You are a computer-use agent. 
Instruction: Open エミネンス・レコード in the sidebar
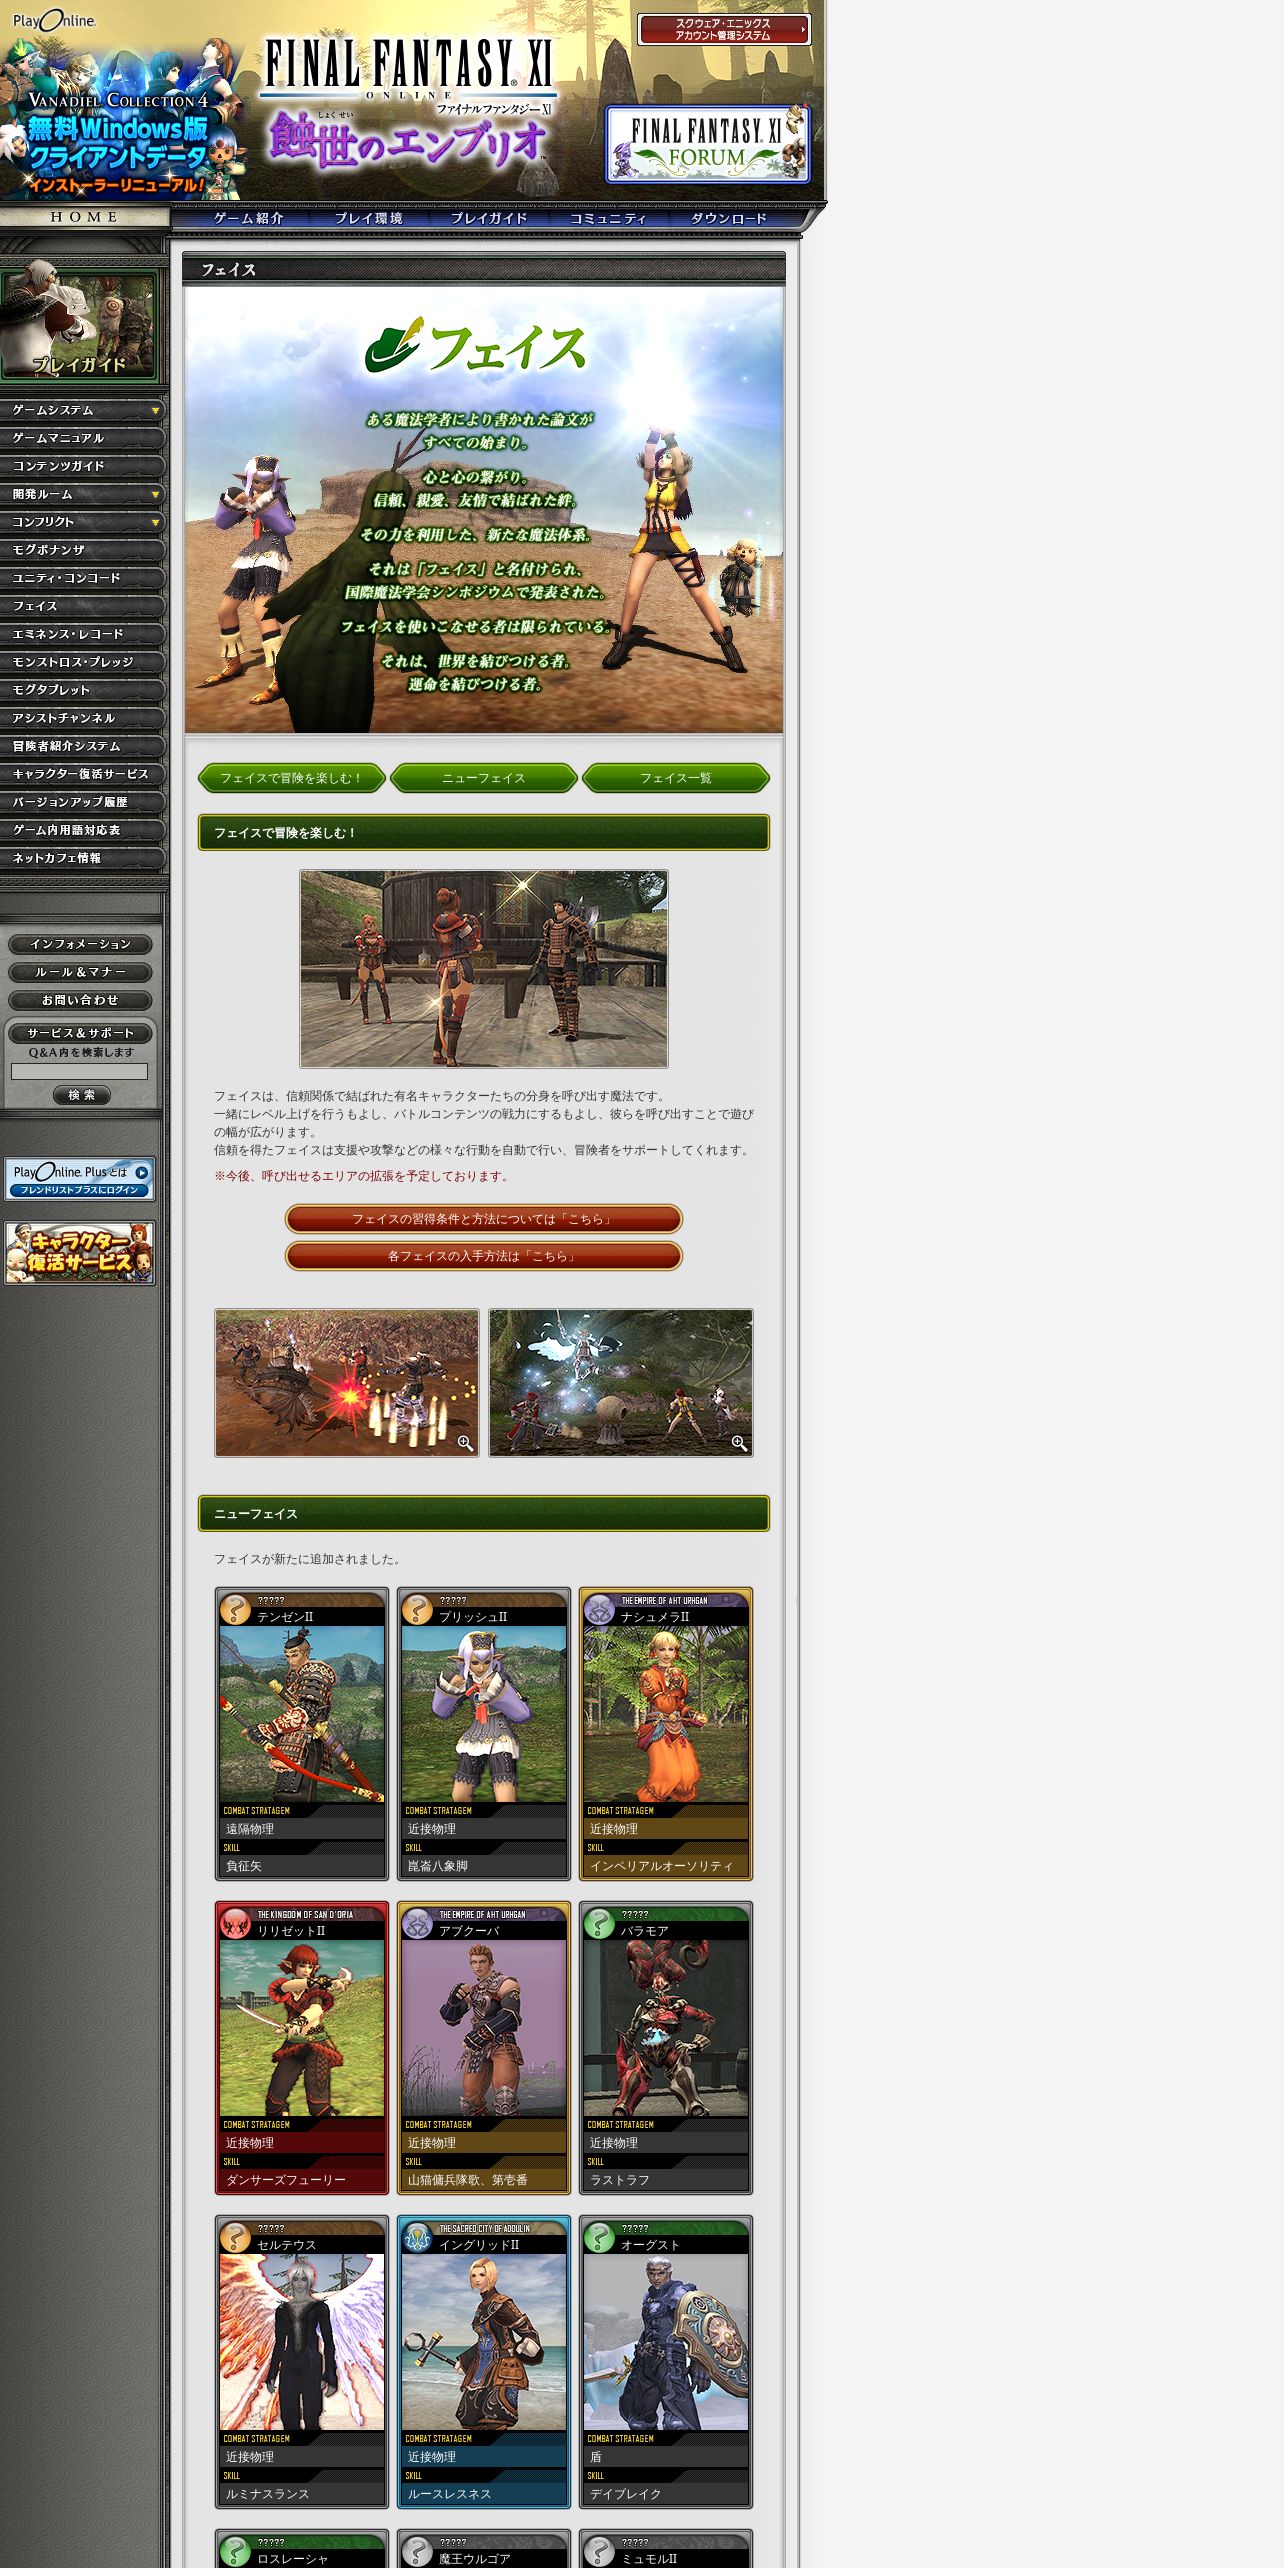click(82, 634)
